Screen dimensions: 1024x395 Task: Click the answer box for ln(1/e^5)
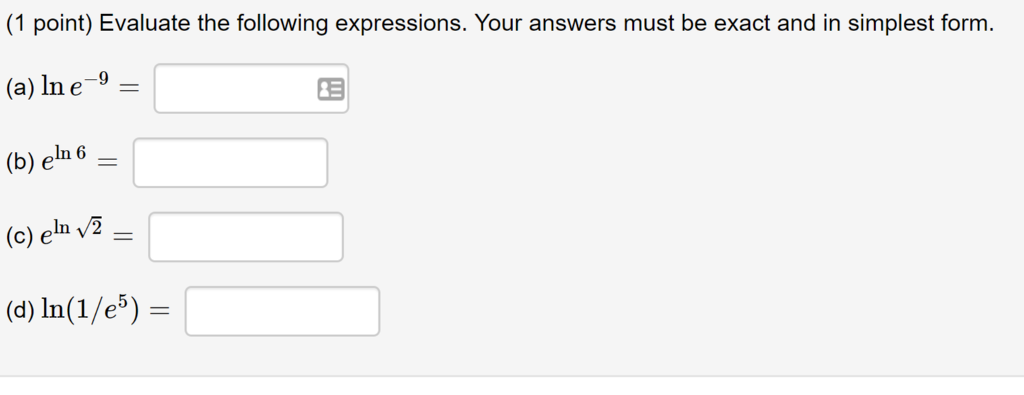282,311
